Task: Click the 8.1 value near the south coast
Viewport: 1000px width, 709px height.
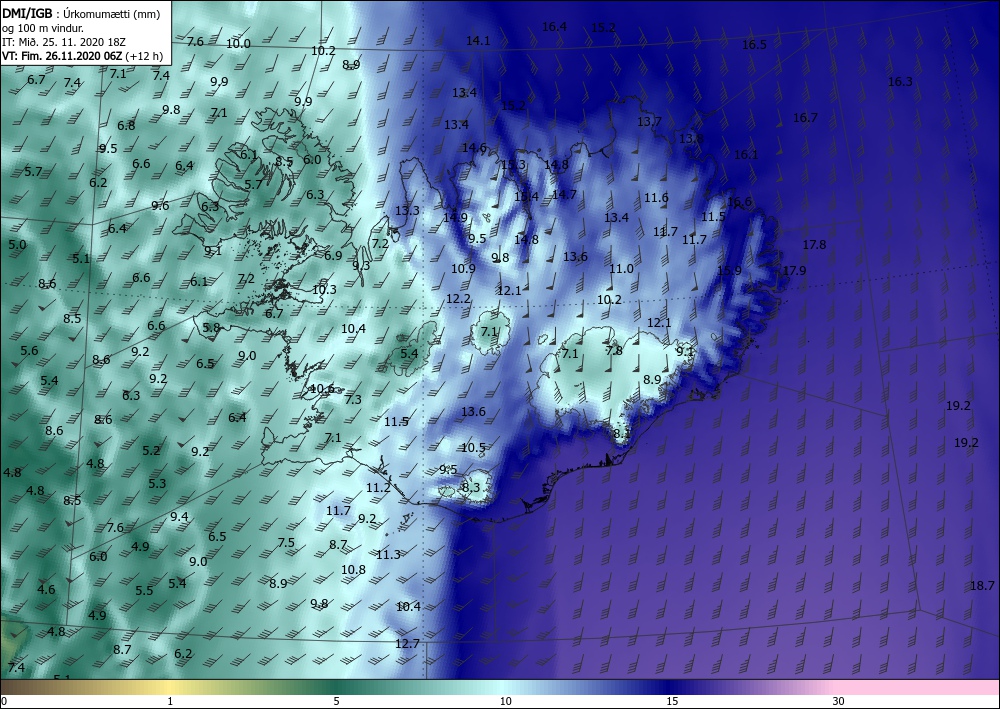Action: click(621, 434)
